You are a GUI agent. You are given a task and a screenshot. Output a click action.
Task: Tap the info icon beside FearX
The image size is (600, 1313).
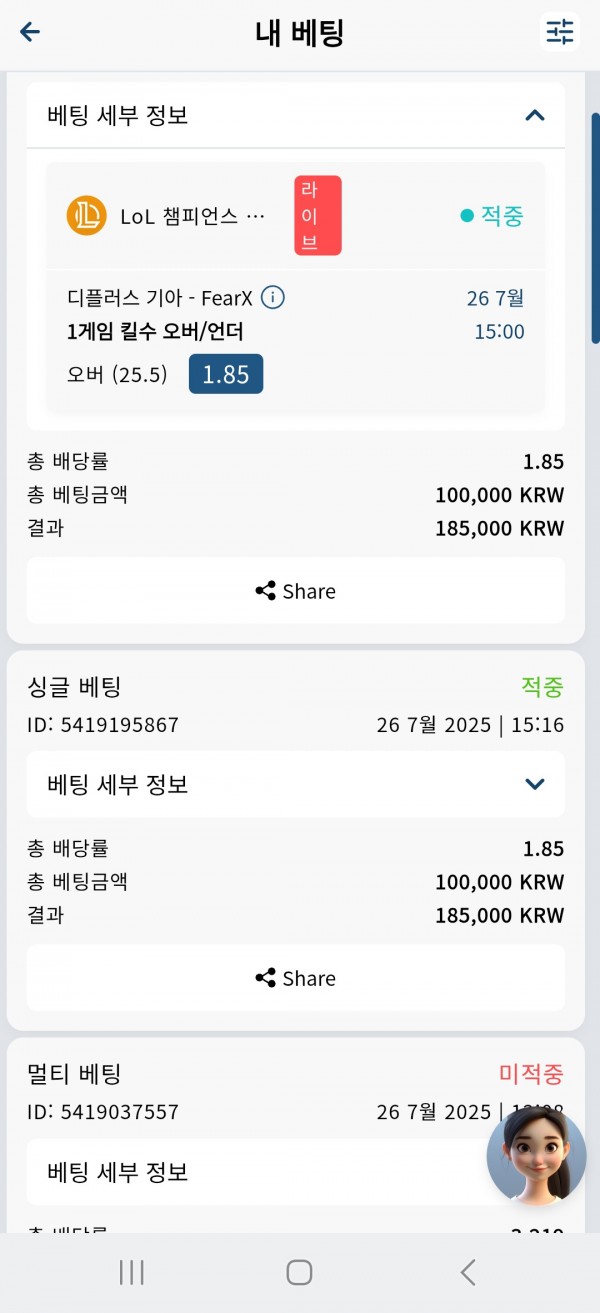273,297
